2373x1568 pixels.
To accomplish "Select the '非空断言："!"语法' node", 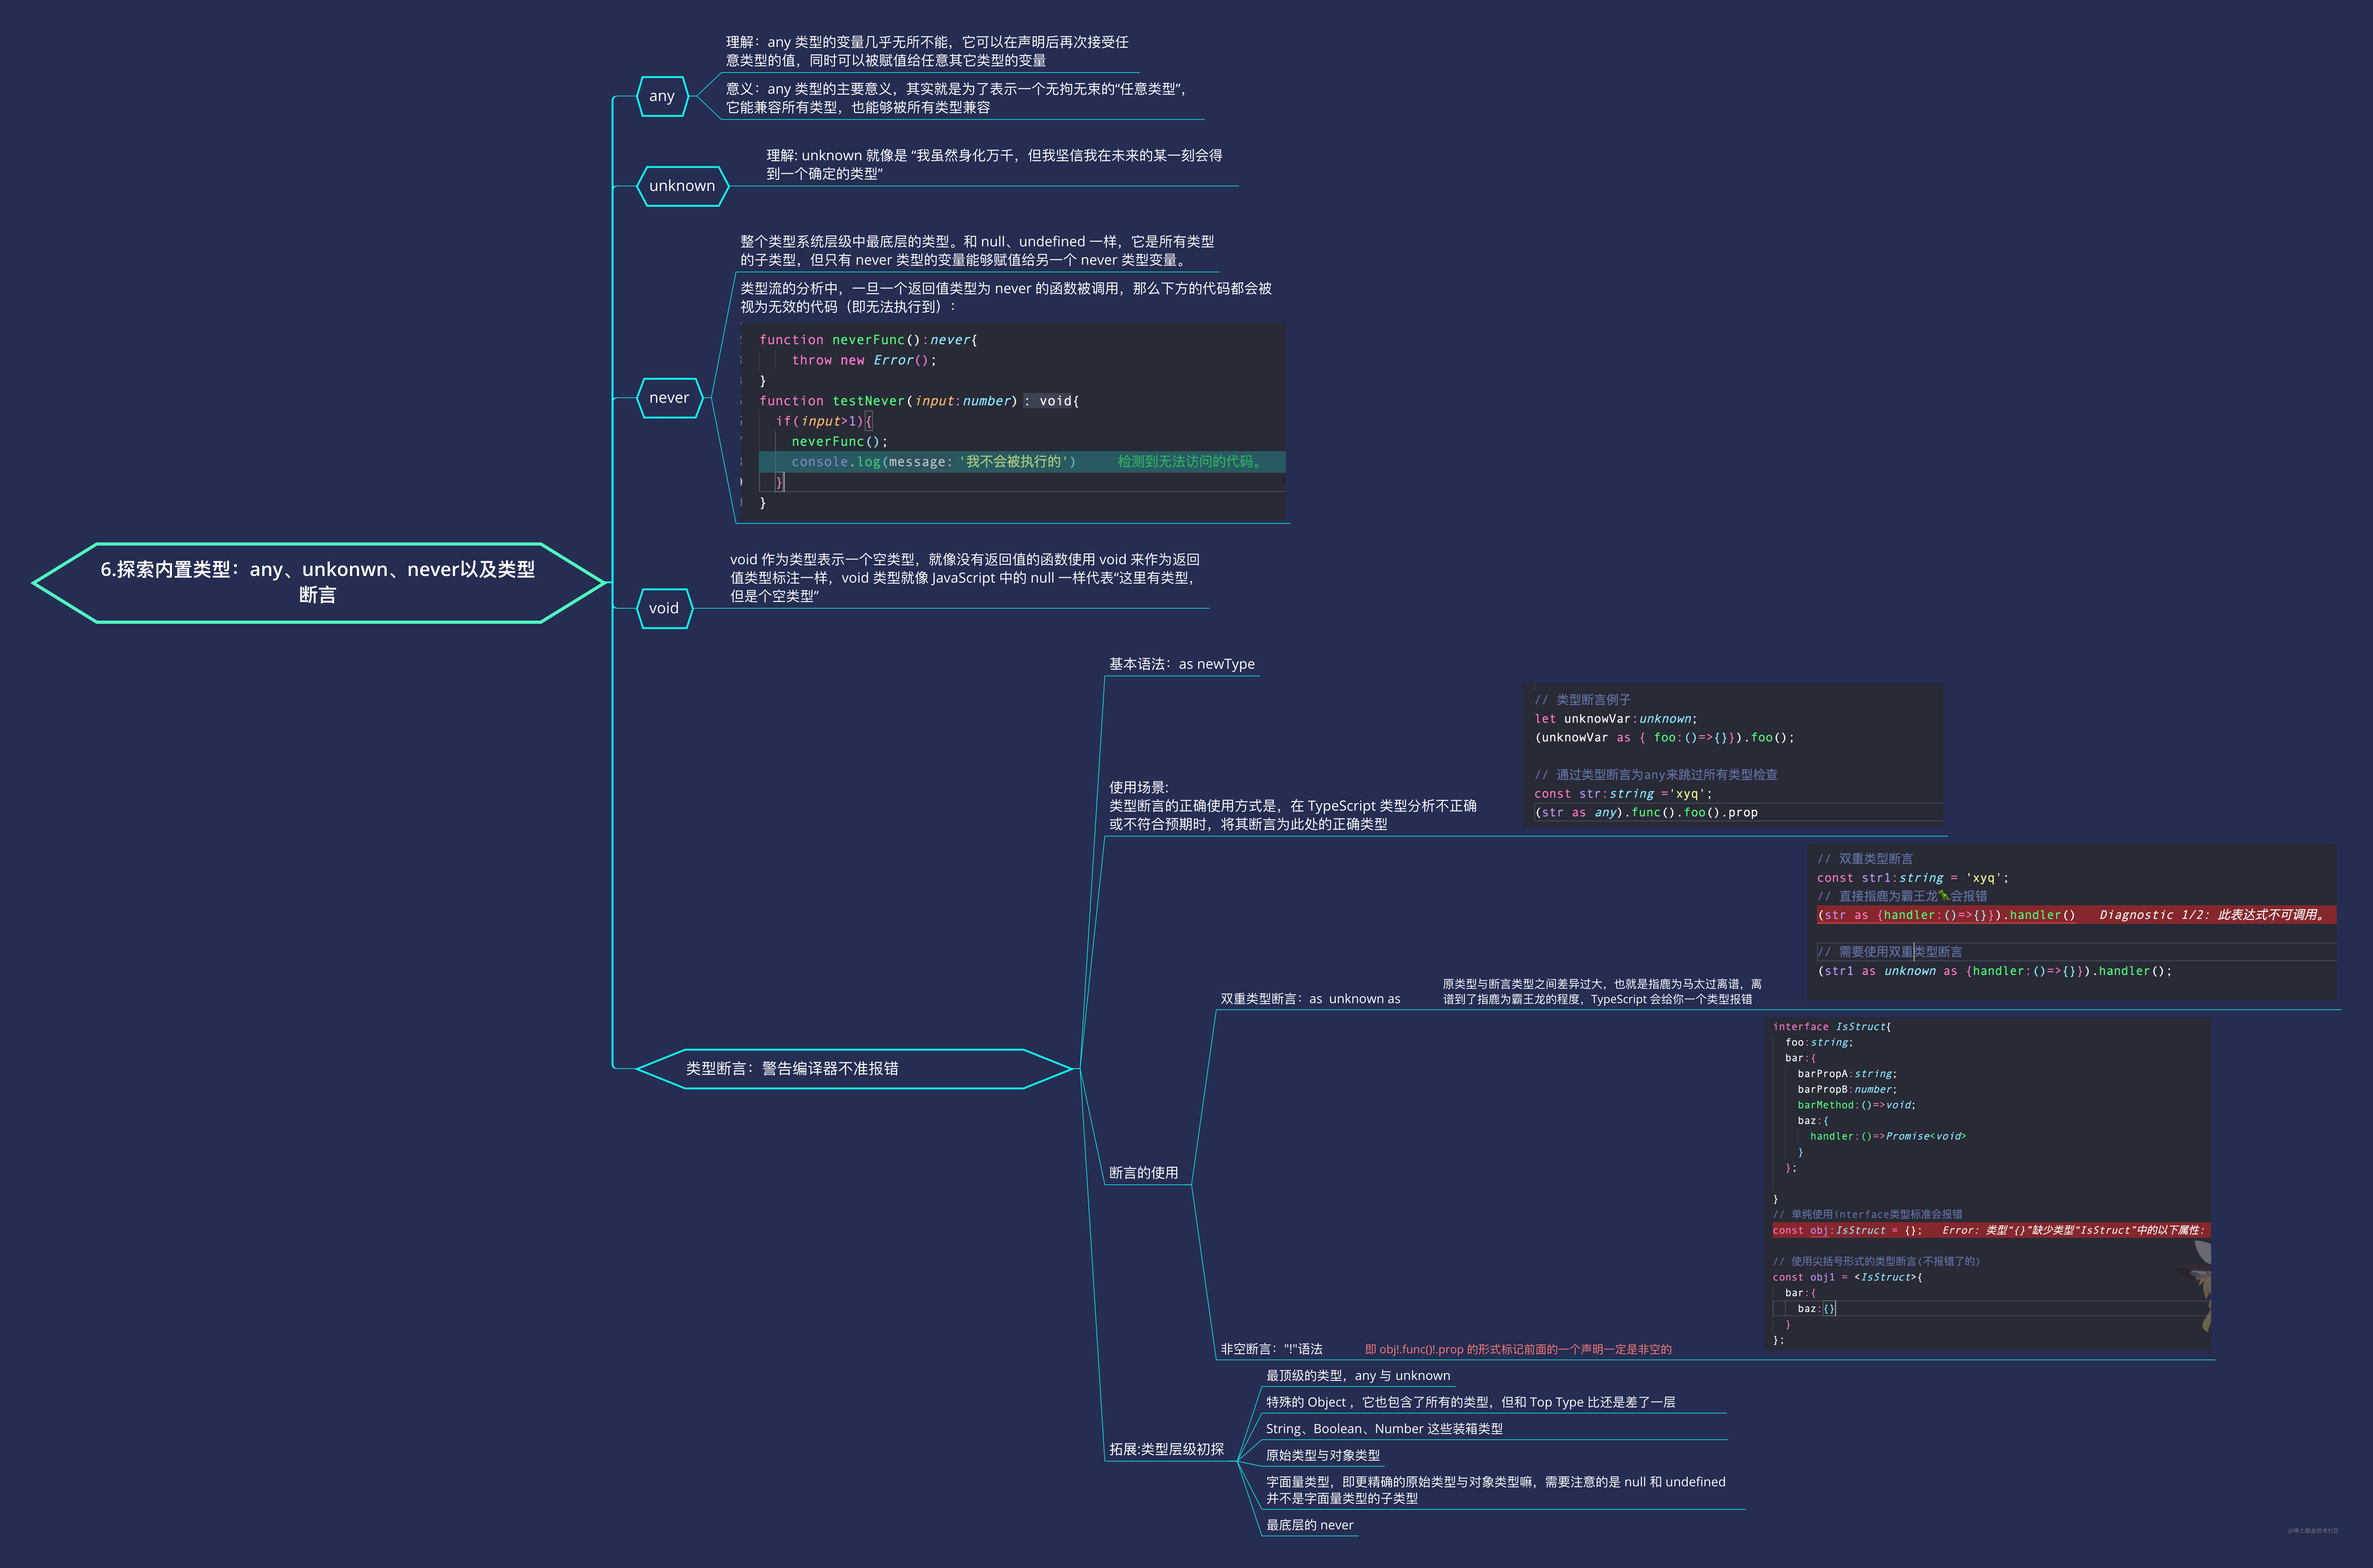I will click(x=1271, y=1349).
